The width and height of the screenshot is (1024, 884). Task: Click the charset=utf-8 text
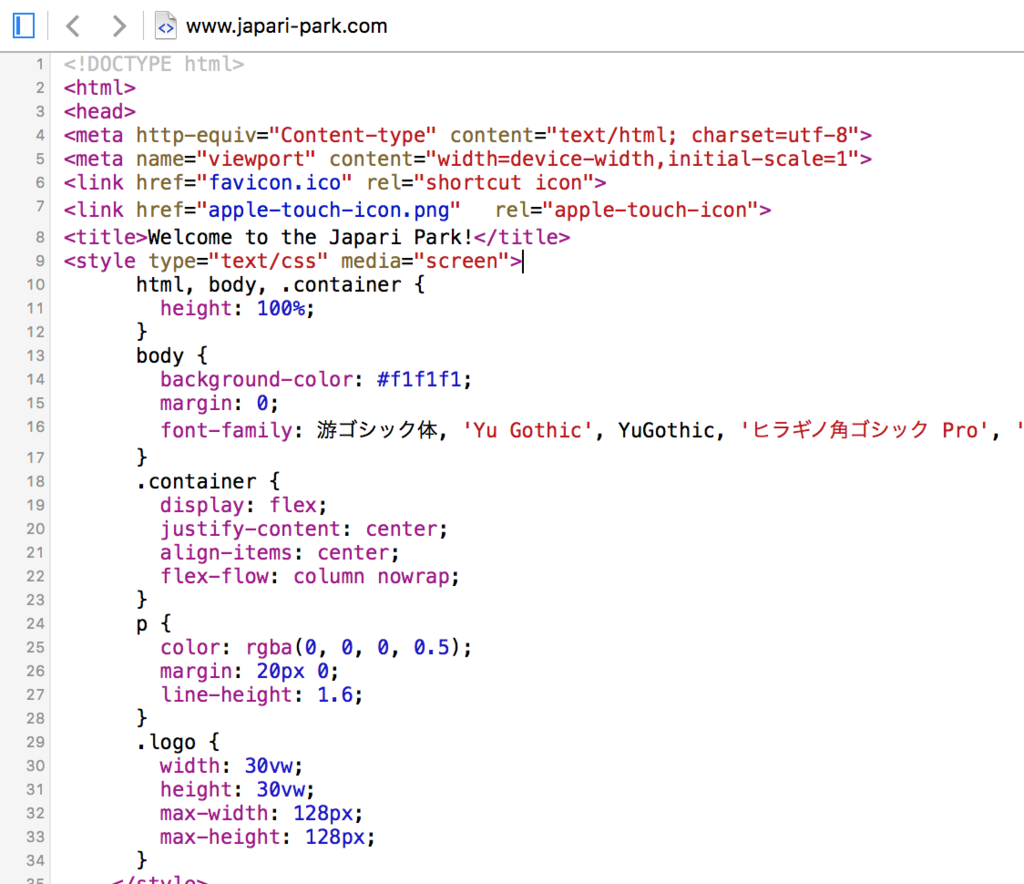(x=769, y=135)
